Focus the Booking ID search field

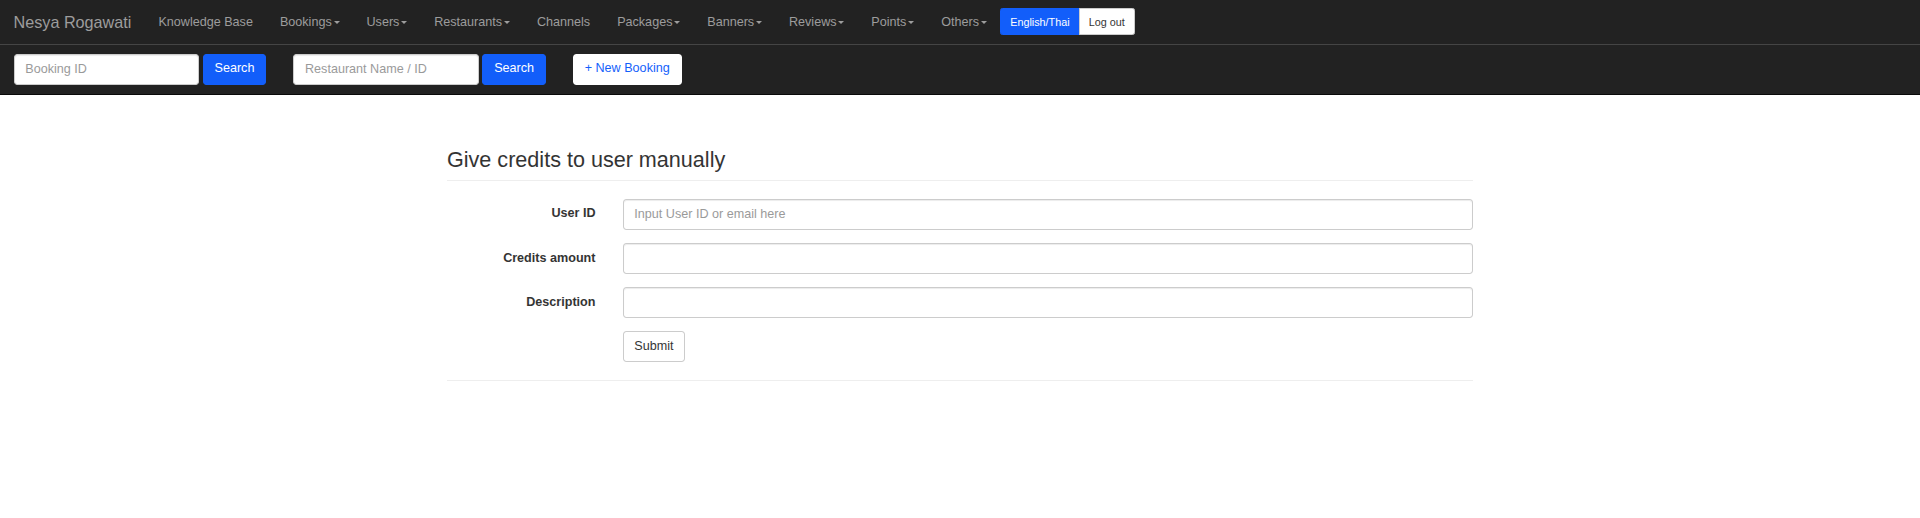pyautogui.click(x=106, y=69)
